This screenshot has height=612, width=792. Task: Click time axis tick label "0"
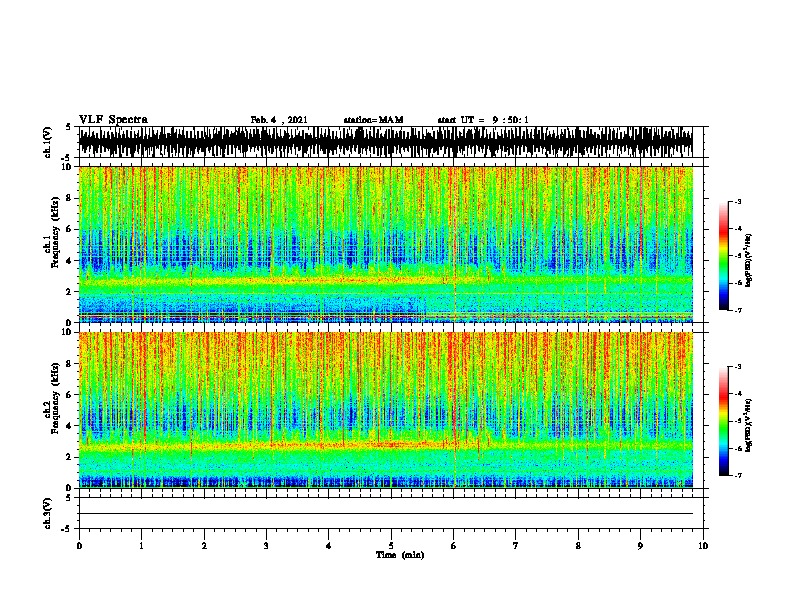coord(79,546)
